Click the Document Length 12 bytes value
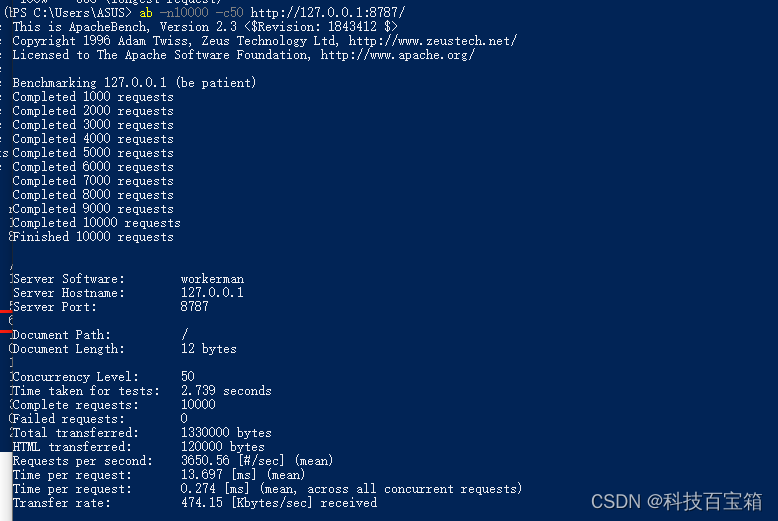 coord(208,349)
